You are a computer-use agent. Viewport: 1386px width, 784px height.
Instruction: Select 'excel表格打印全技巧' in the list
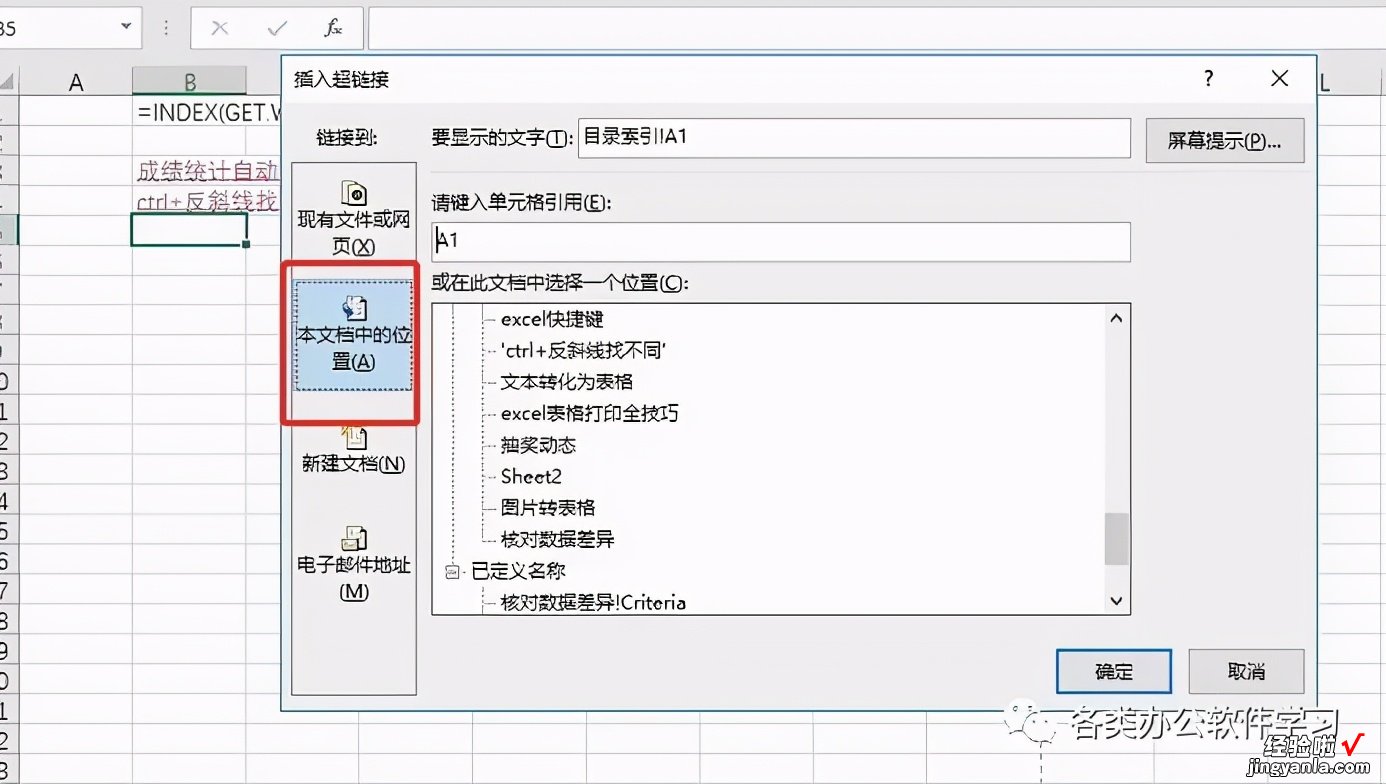589,413
